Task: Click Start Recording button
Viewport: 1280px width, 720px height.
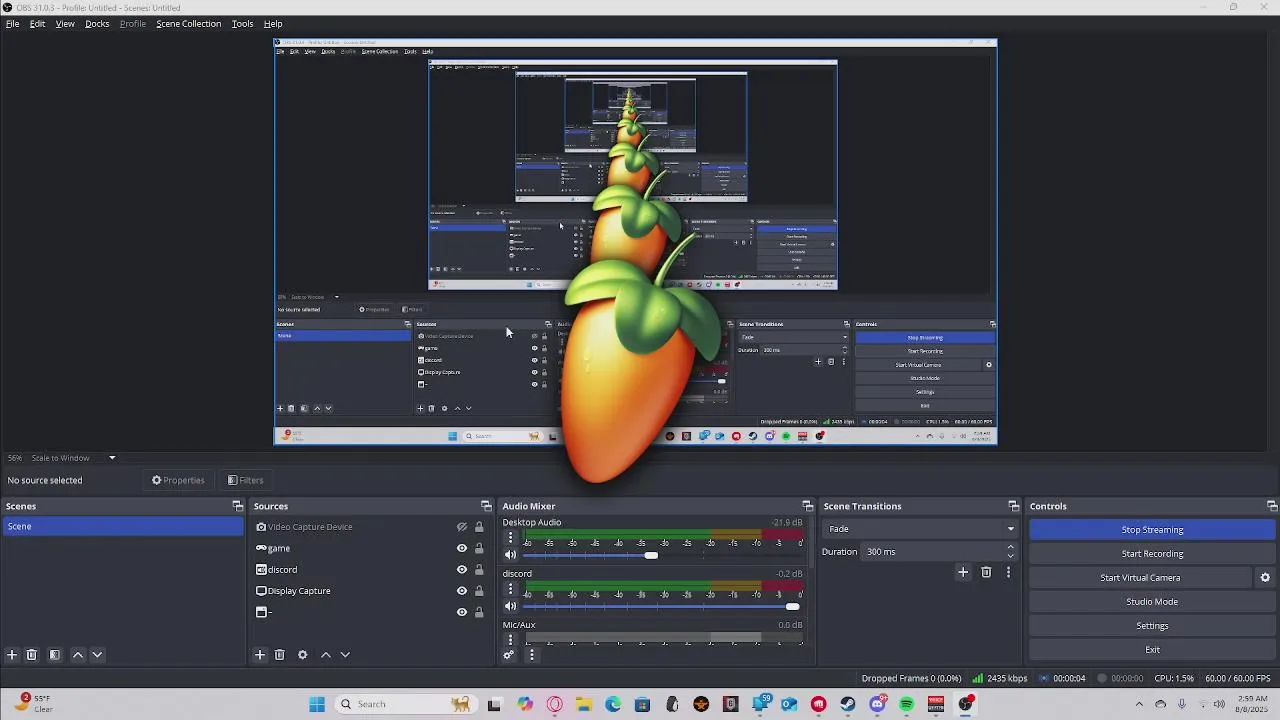Action: 1152,554
